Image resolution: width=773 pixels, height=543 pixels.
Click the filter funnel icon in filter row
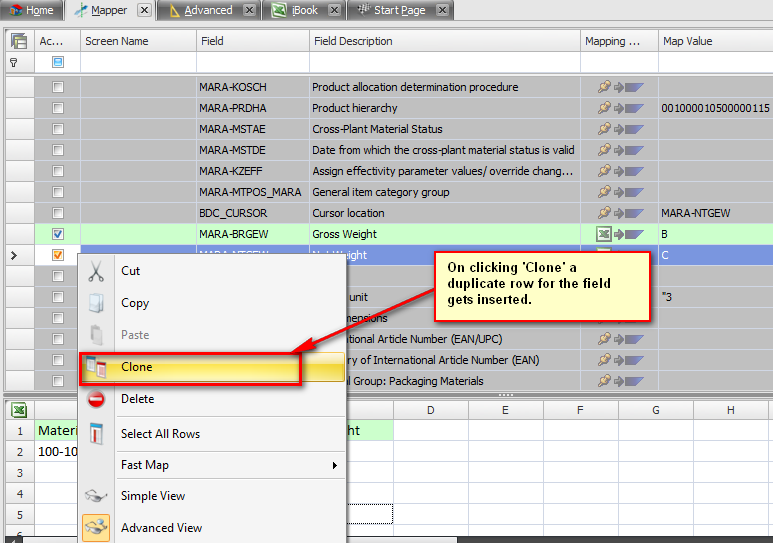point(14,62)
